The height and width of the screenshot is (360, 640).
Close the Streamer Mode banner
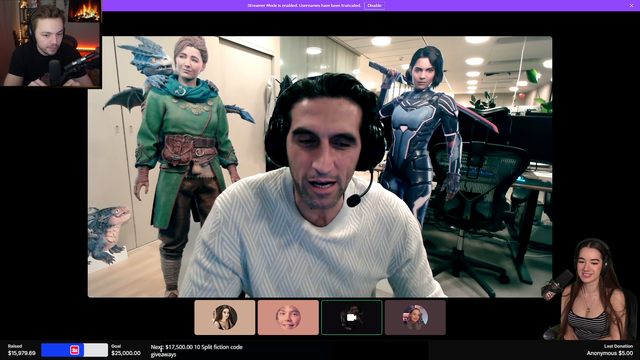click(x=631, y=5)
